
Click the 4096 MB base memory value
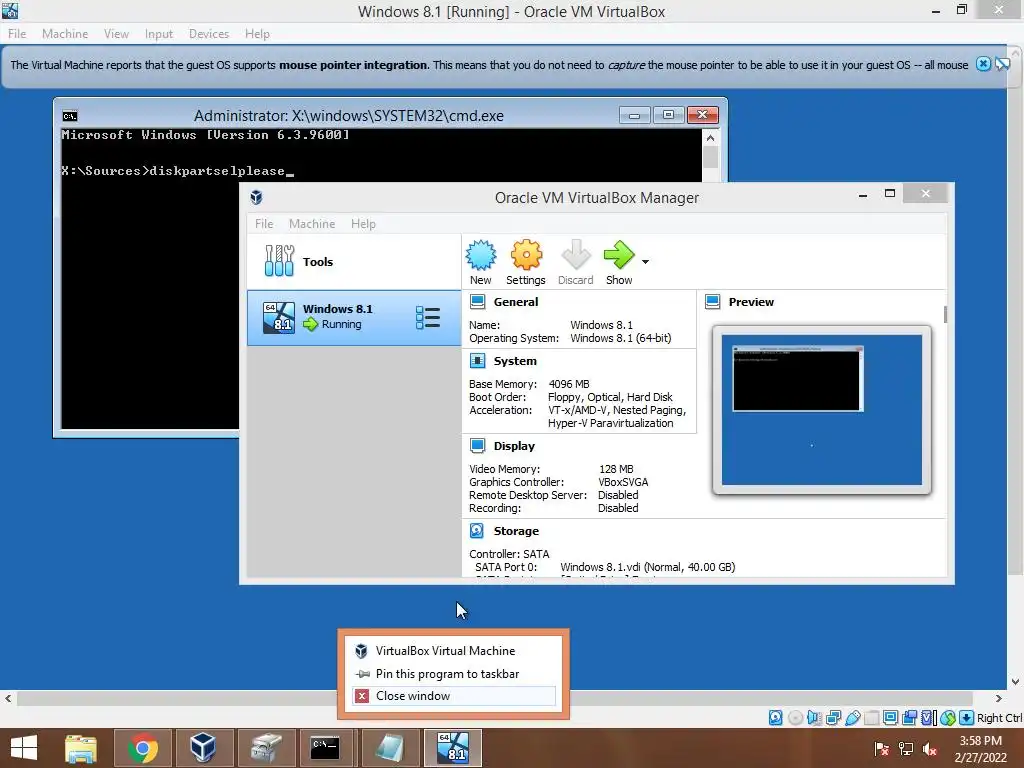point(569,384)
